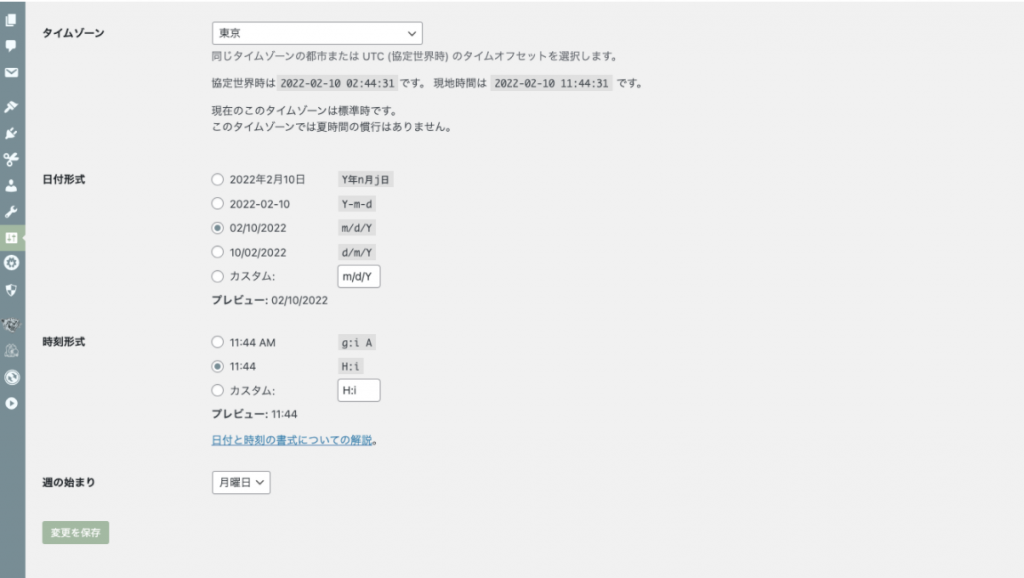1024x578 pixels.
Task: Open the timezone dropdown showing 東京
Action: click(317, 34)
